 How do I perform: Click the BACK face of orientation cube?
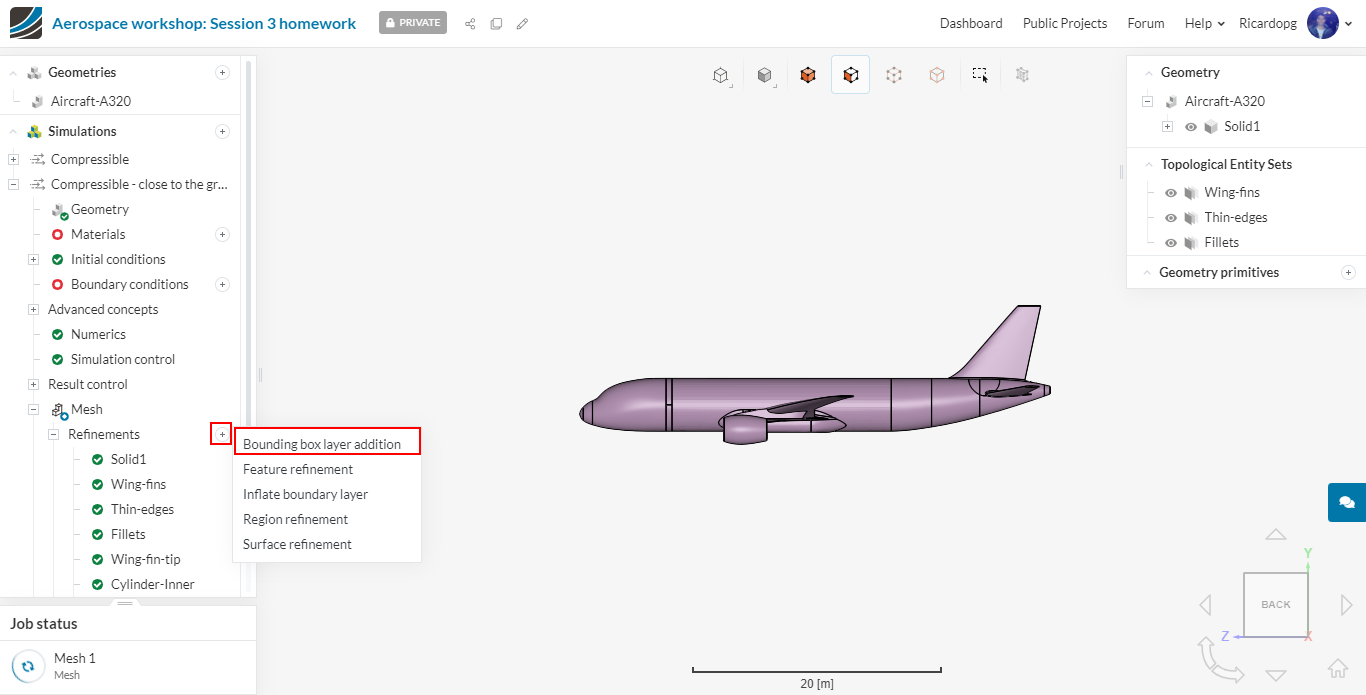[x=1276, y=604]
